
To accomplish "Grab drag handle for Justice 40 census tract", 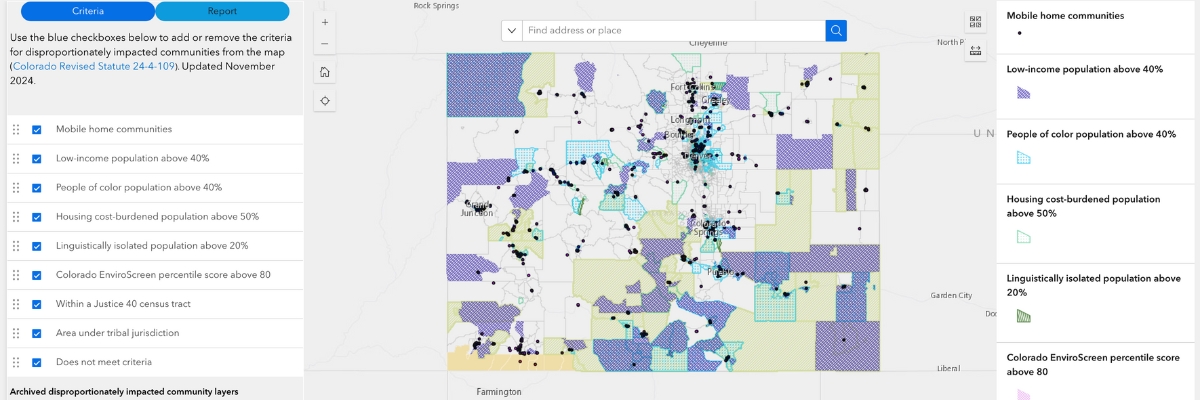I will click(16, 304).
